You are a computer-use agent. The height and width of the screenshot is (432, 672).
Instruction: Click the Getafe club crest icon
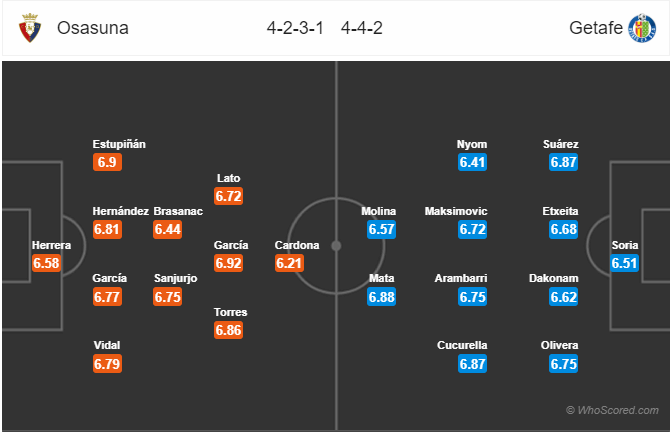pyautogui.click(x=642, y=28)
